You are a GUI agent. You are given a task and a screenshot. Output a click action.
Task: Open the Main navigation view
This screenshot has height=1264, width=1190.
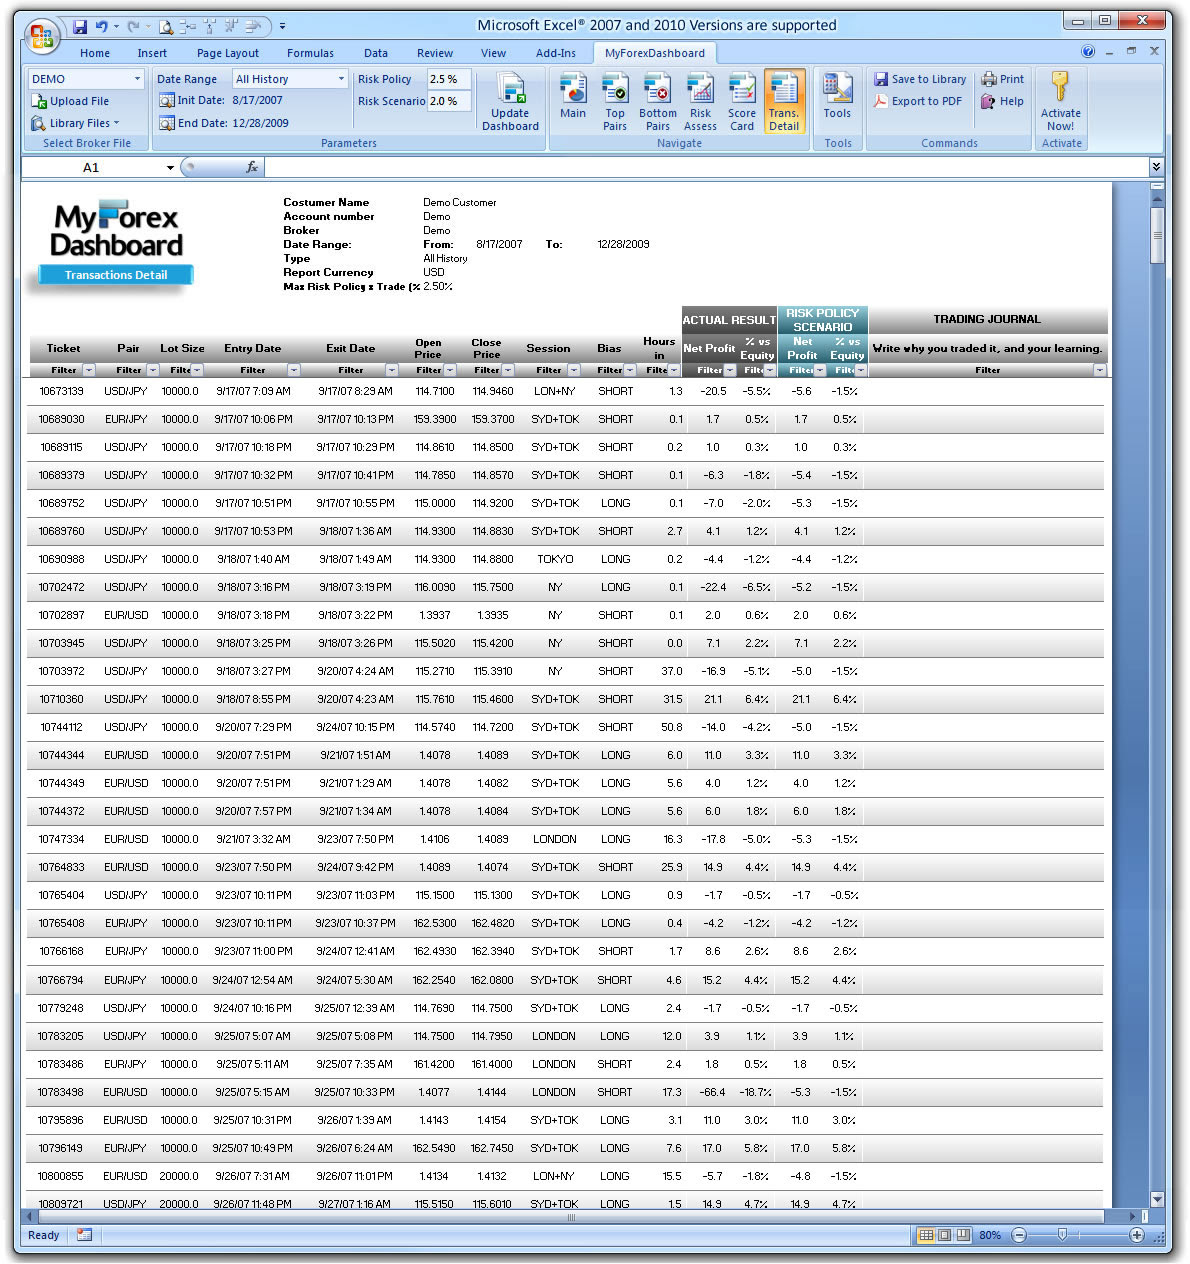click(573, 96)
